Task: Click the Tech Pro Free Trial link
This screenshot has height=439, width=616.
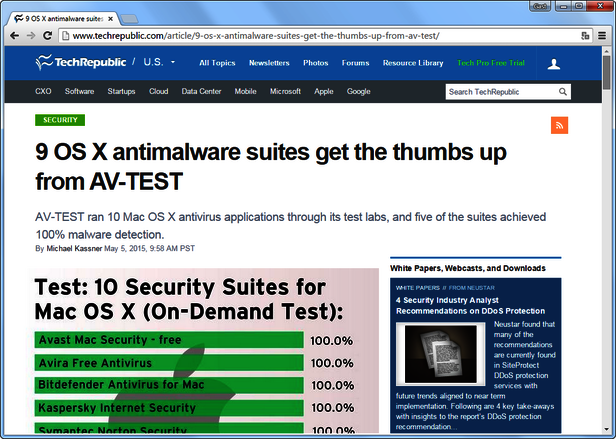Action: pyautogui.click(x=491, y=63)
